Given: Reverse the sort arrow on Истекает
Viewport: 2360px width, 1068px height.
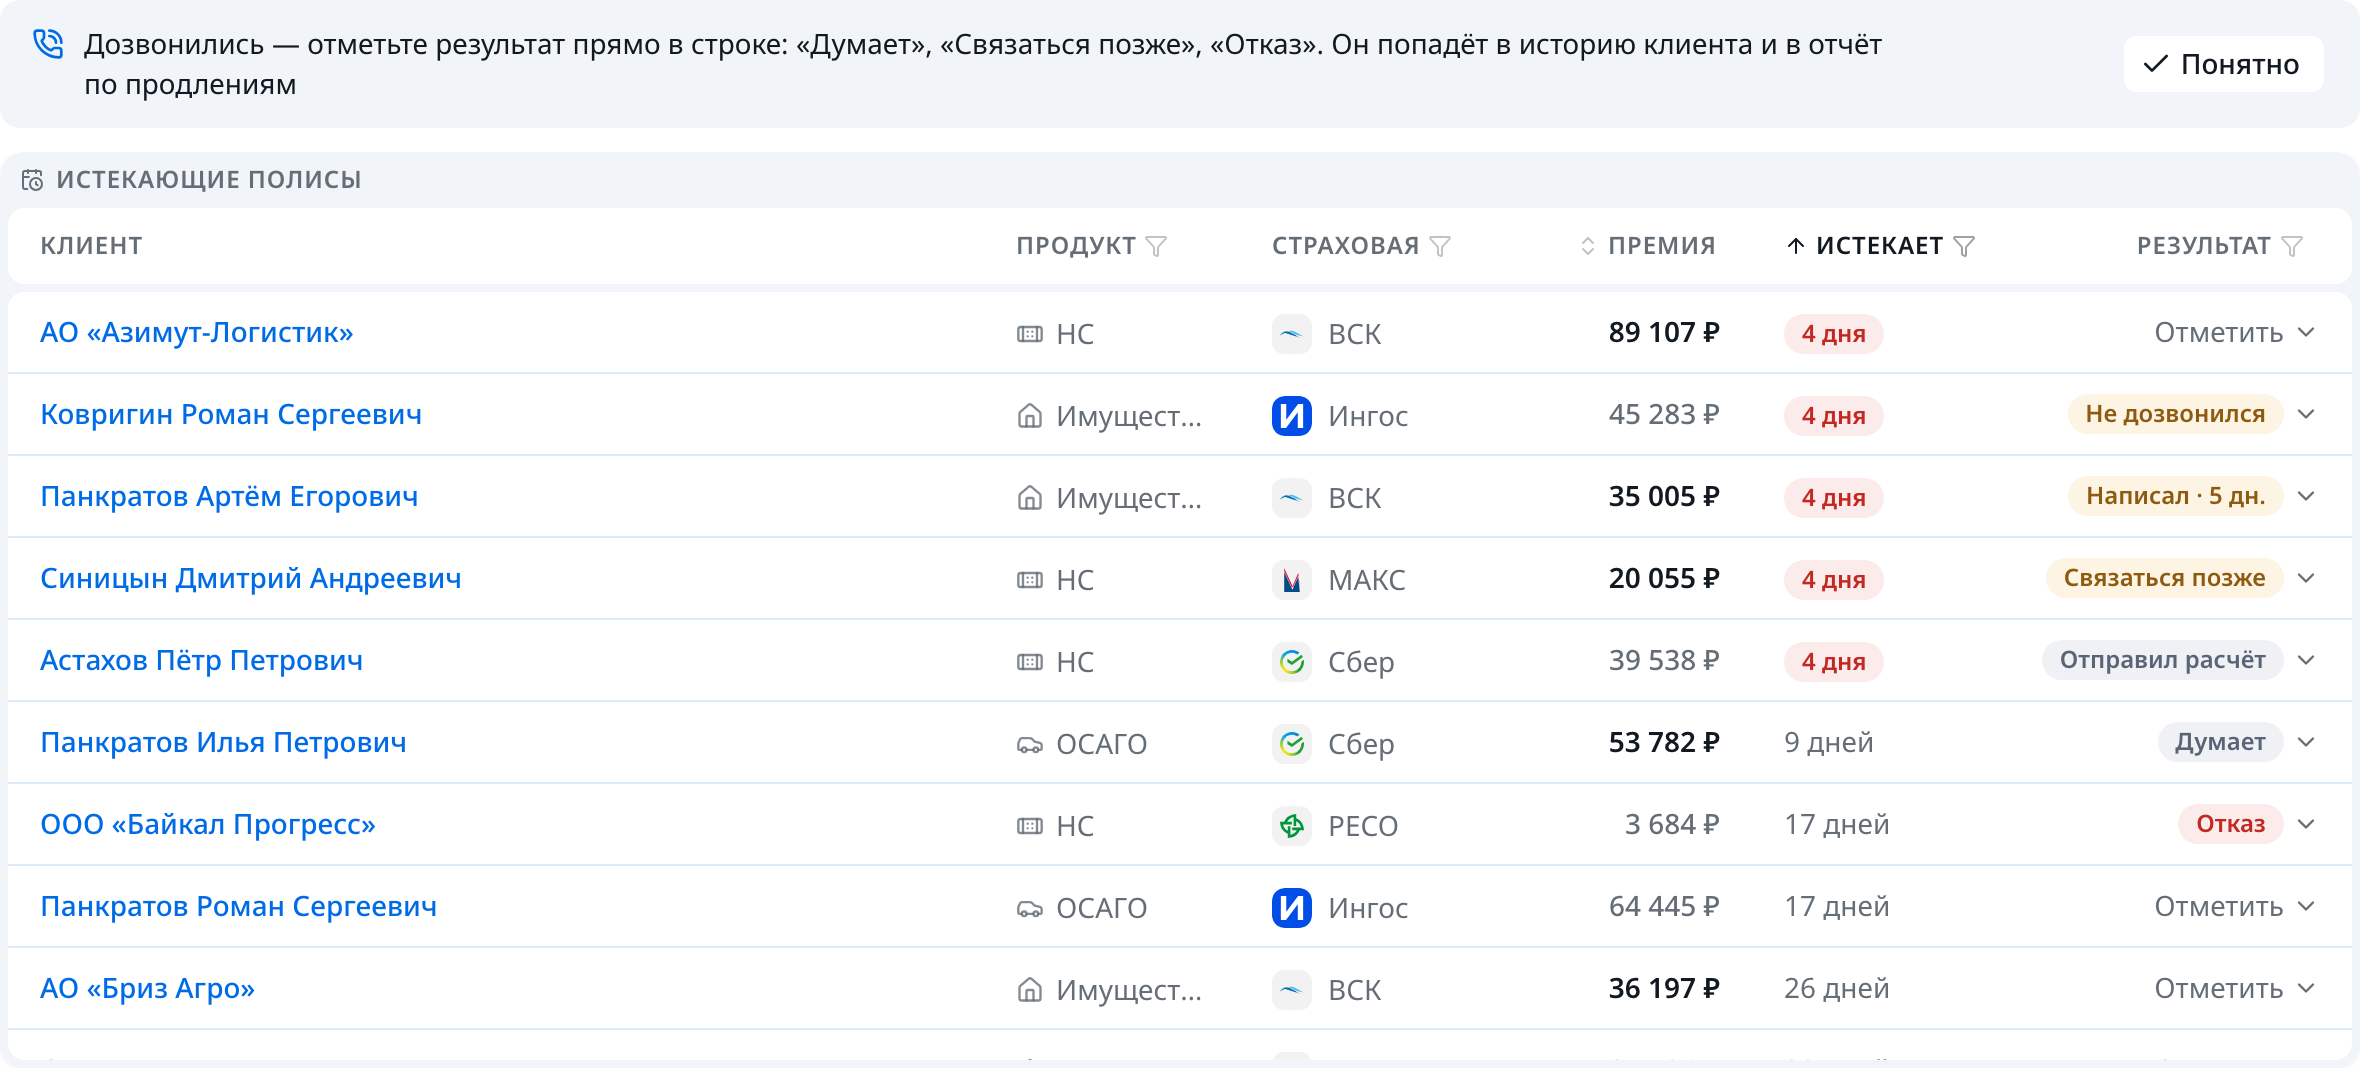Looking at the screenshot, I should point(1796,246).
